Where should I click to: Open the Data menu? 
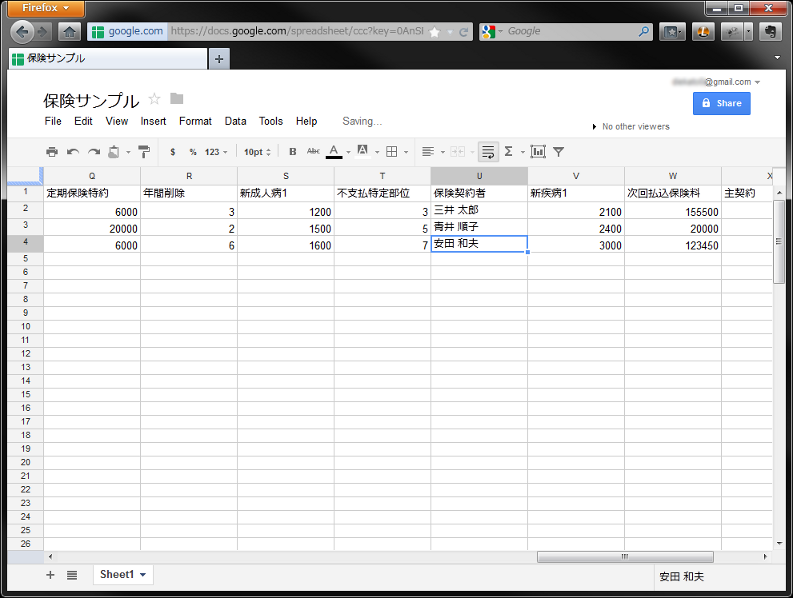236,121
